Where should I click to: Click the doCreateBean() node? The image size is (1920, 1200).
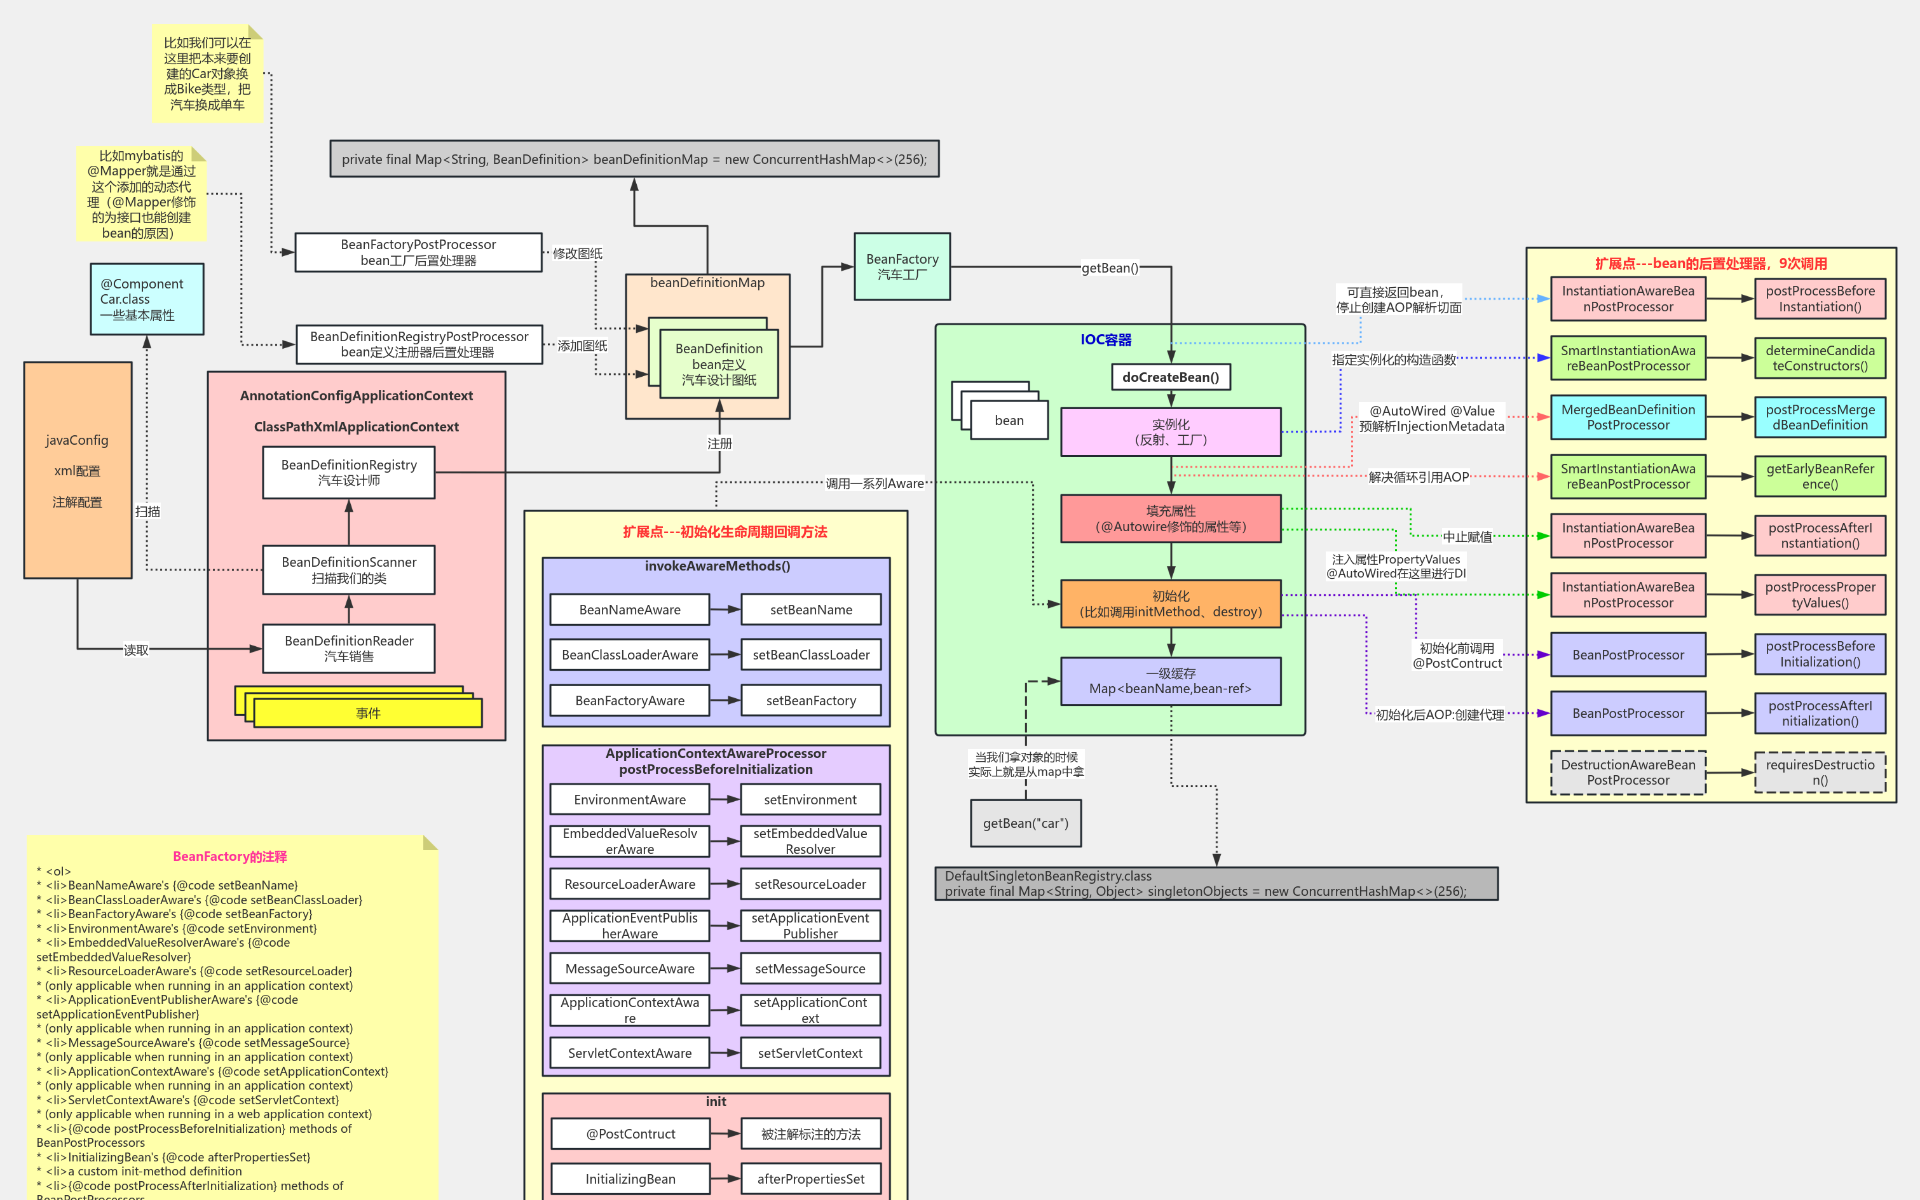(x=1170, y=377)
